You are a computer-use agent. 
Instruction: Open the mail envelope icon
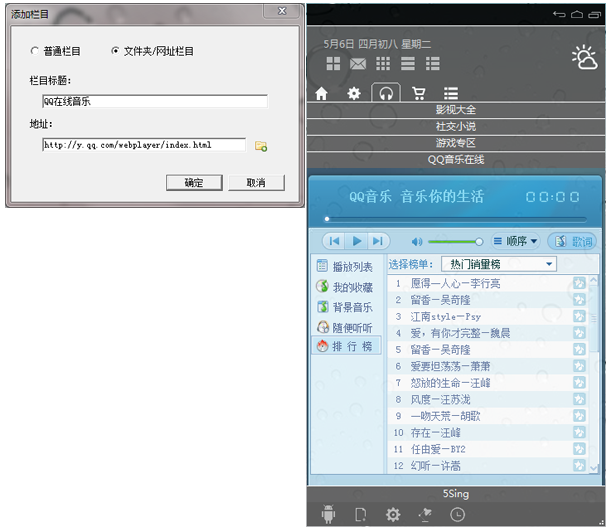[x=358, y=63]
